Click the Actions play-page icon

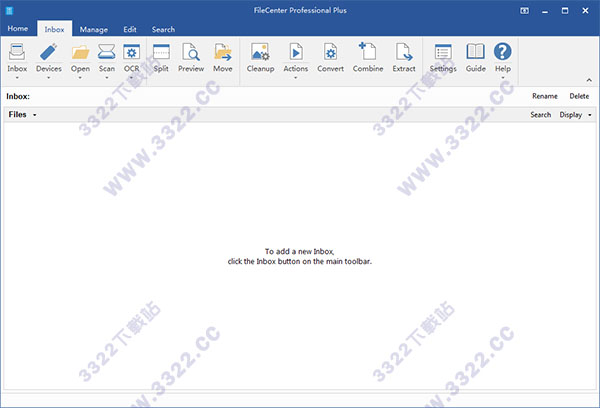296,52
